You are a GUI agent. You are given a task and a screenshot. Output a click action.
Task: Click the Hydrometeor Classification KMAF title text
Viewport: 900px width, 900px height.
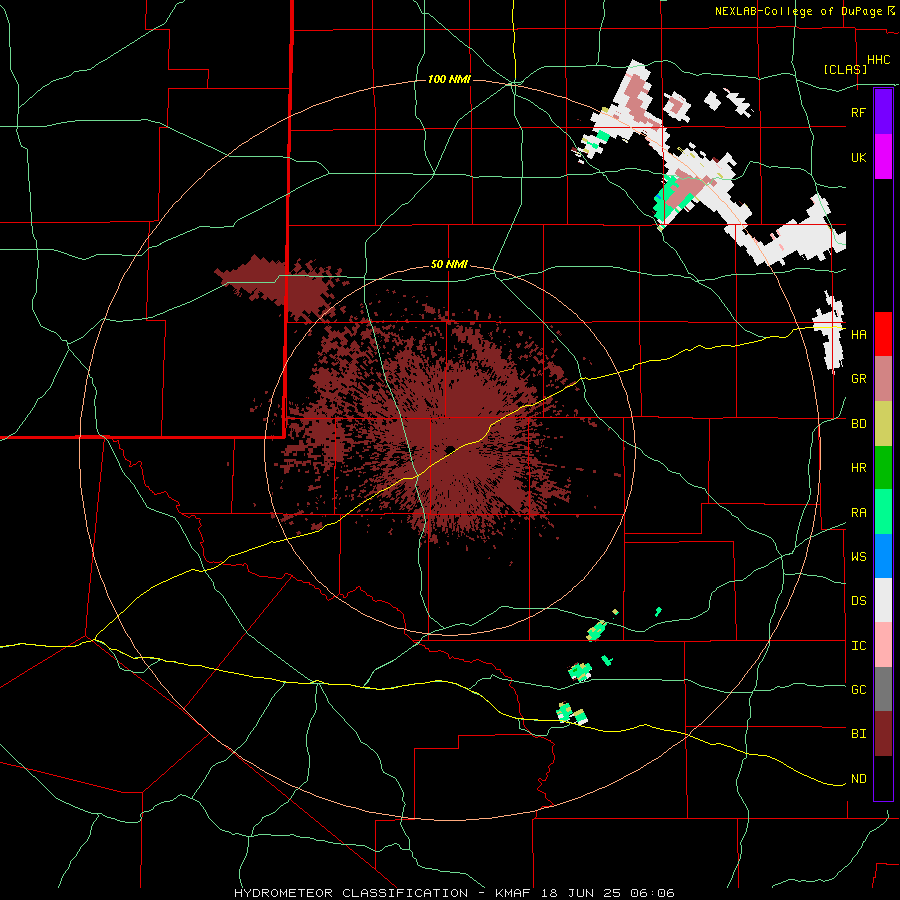(x=454, y=893)
